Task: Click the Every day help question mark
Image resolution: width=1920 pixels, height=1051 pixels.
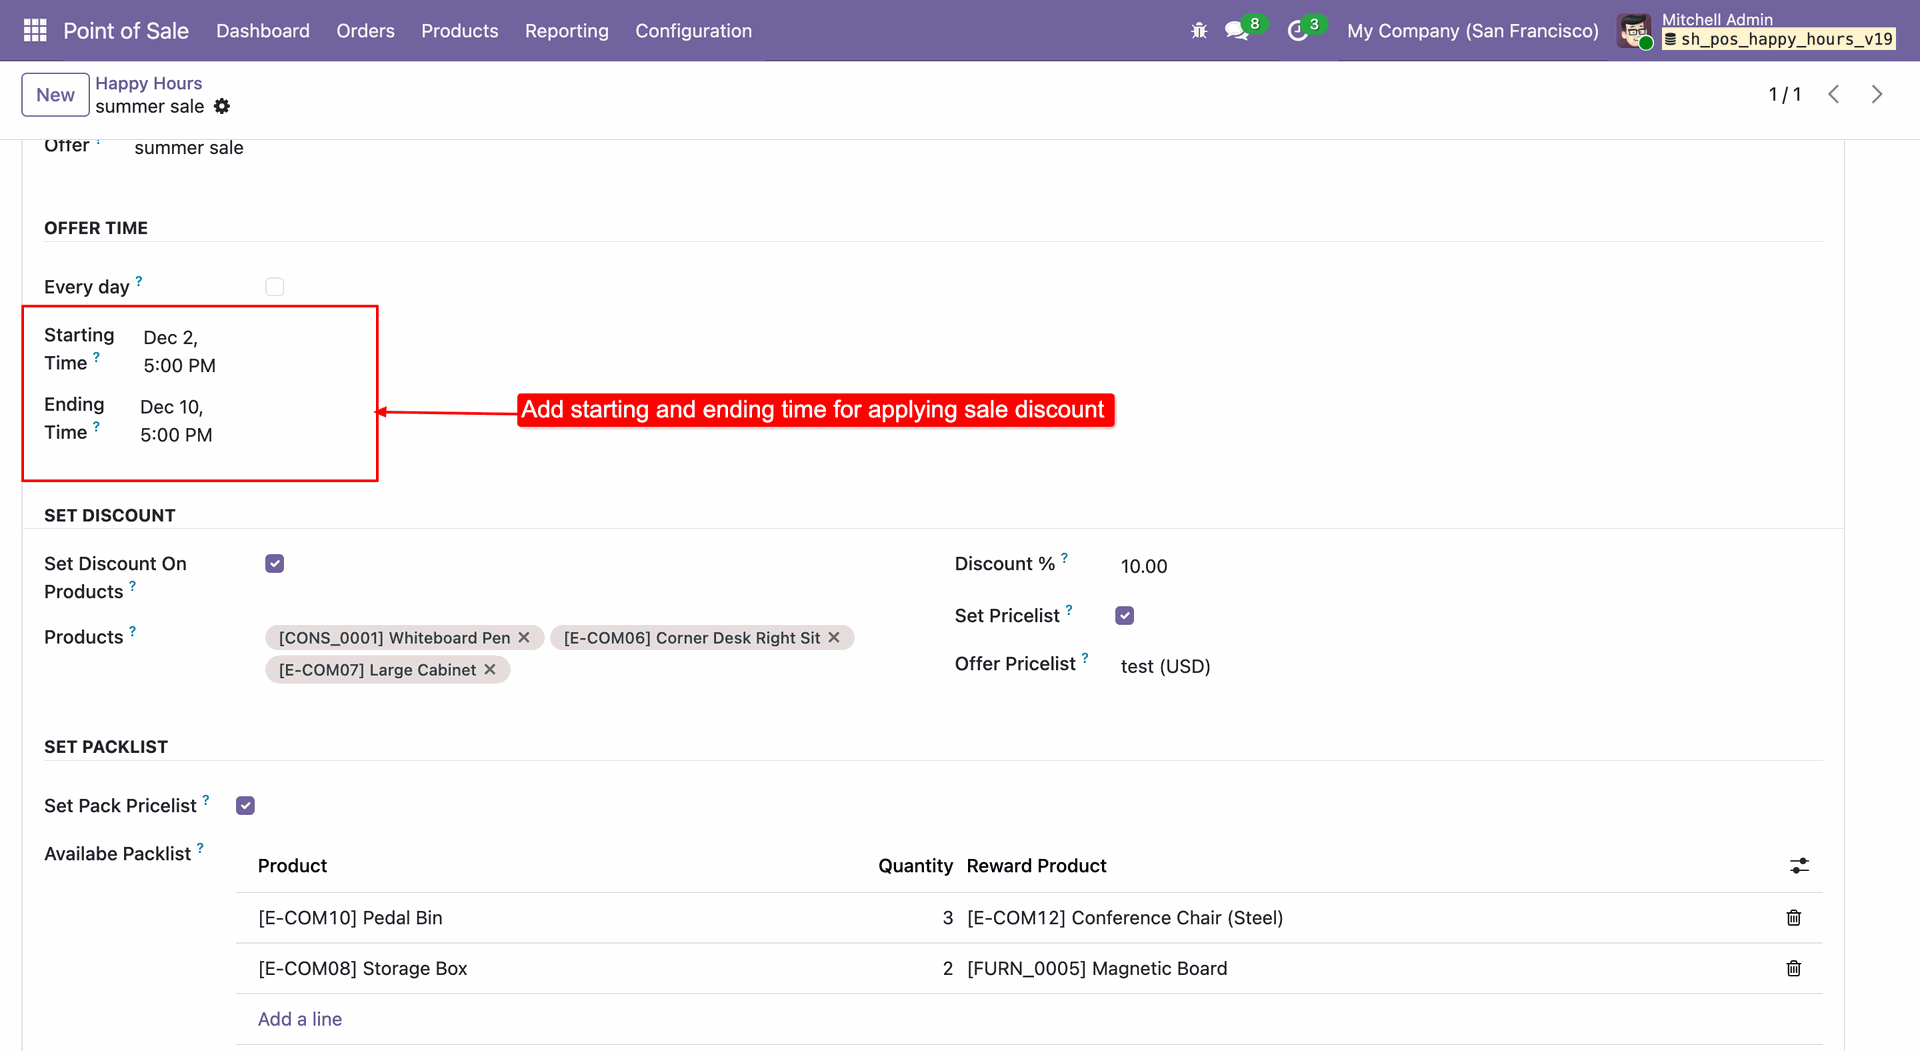Action: (x=139, y=281)
